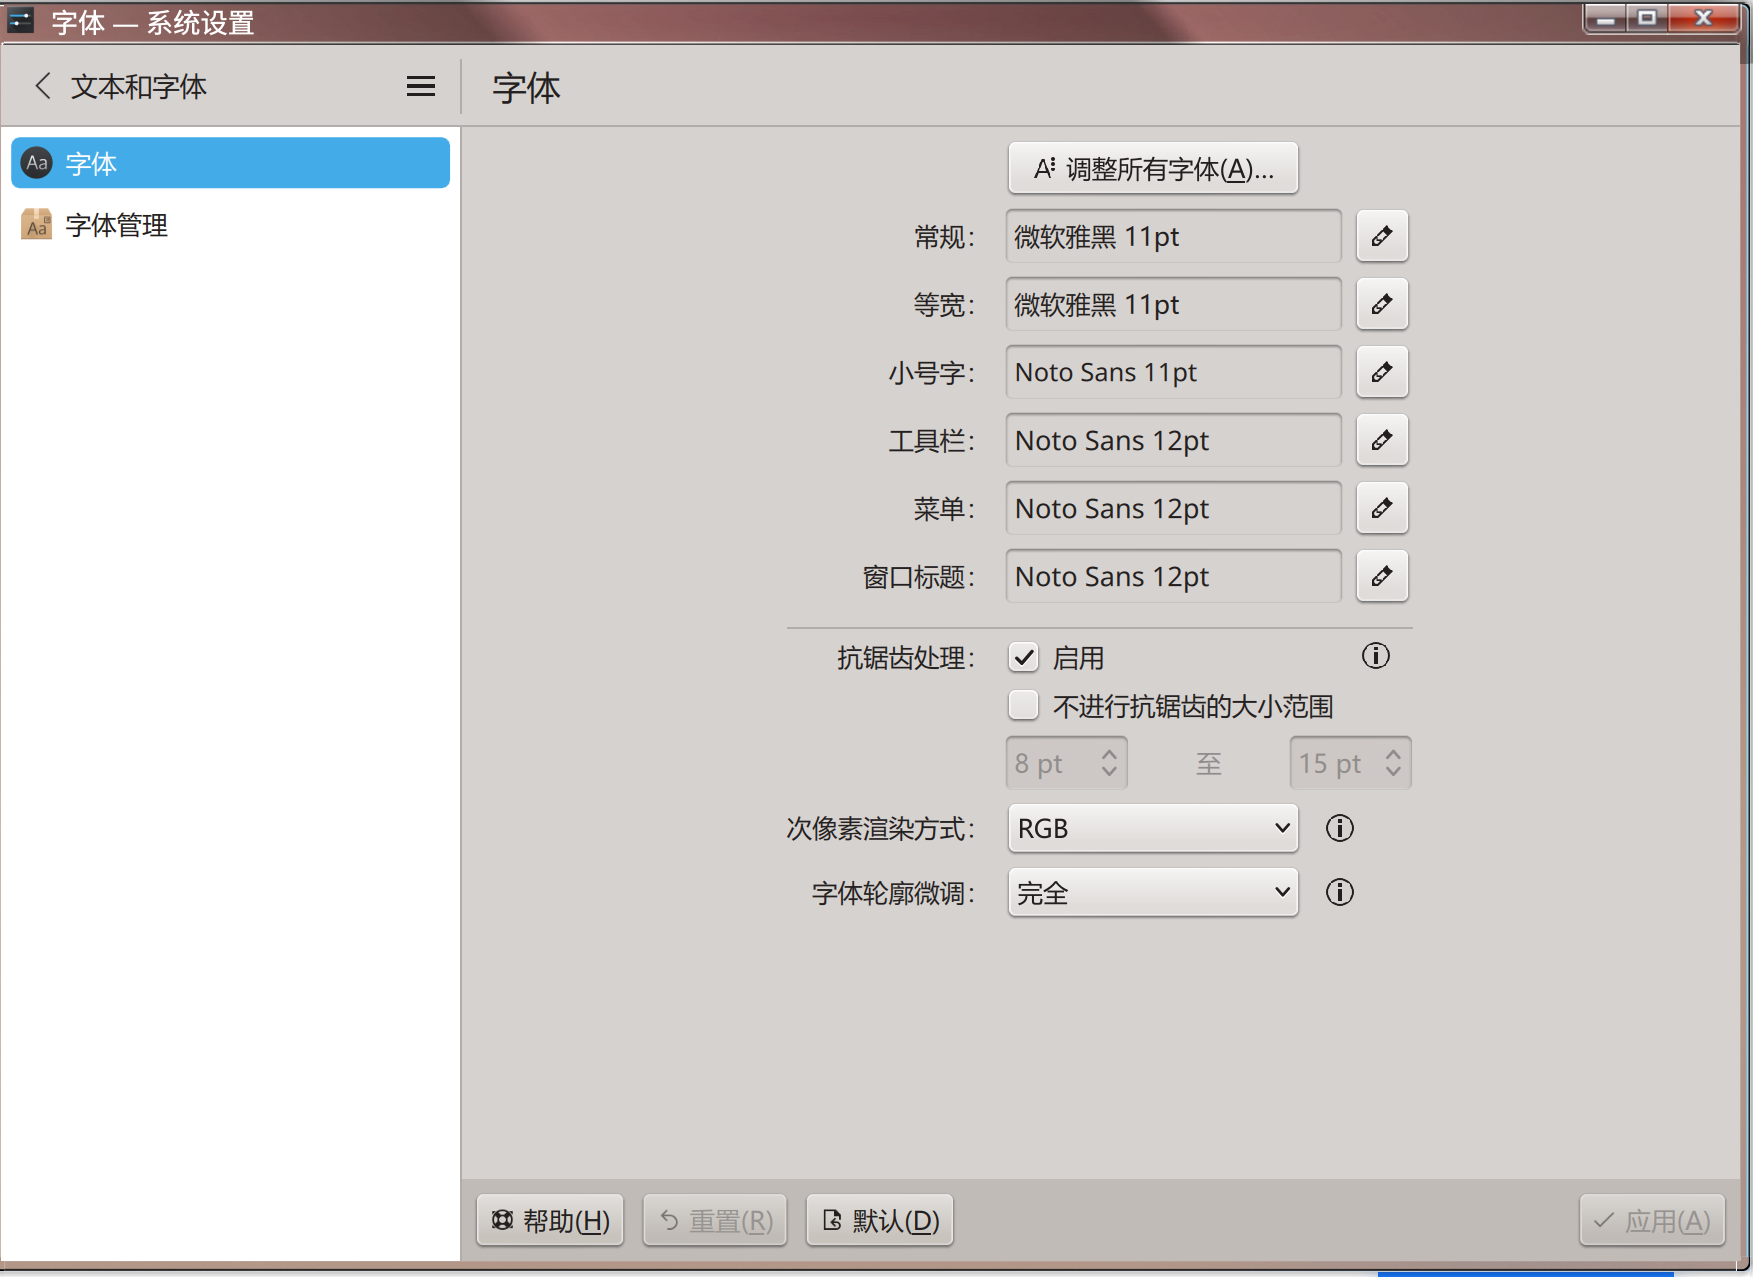1753x1277 pixels.
Task: Open the hamburger menu in sidebar header
Action: [421, 87]
